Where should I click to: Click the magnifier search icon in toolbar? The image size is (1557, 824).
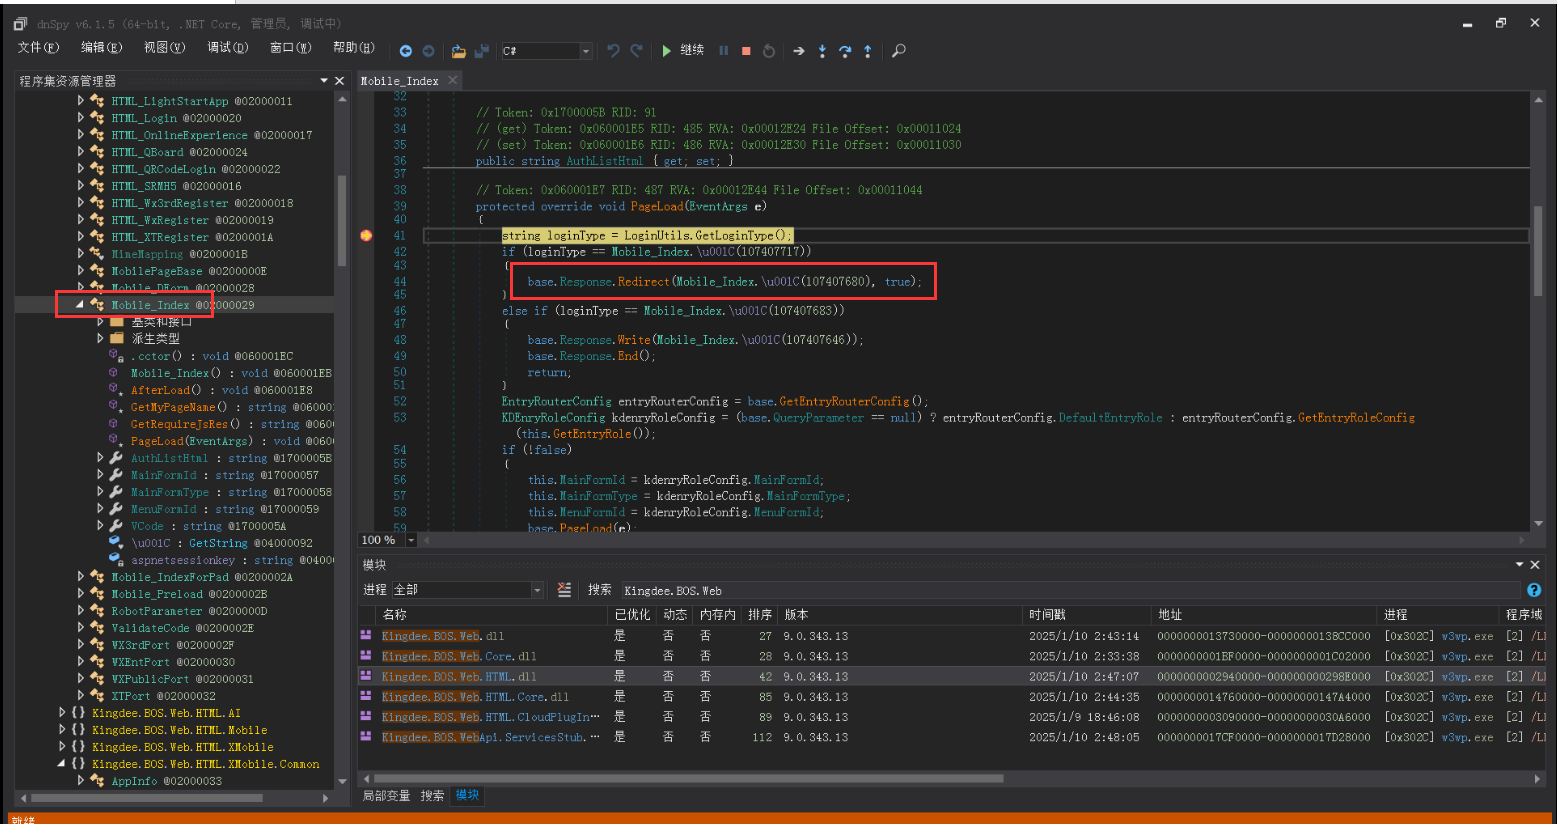pos(898,51)
